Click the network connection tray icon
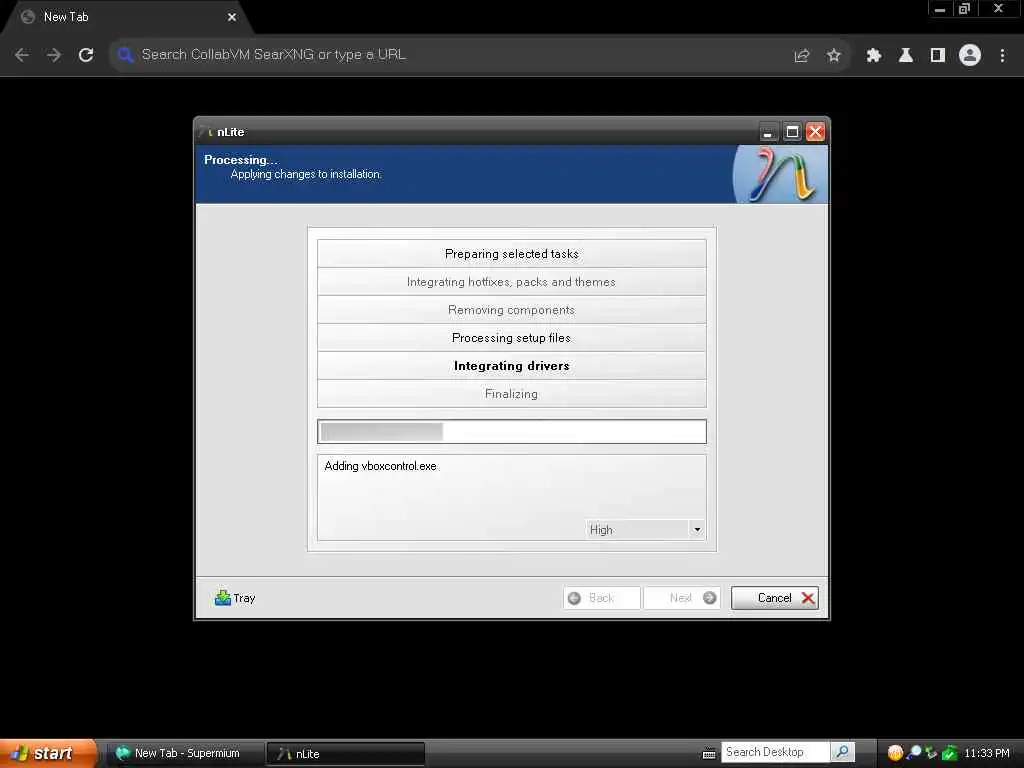The height and width of the screenshot is (768, 1024). point(931,753)
